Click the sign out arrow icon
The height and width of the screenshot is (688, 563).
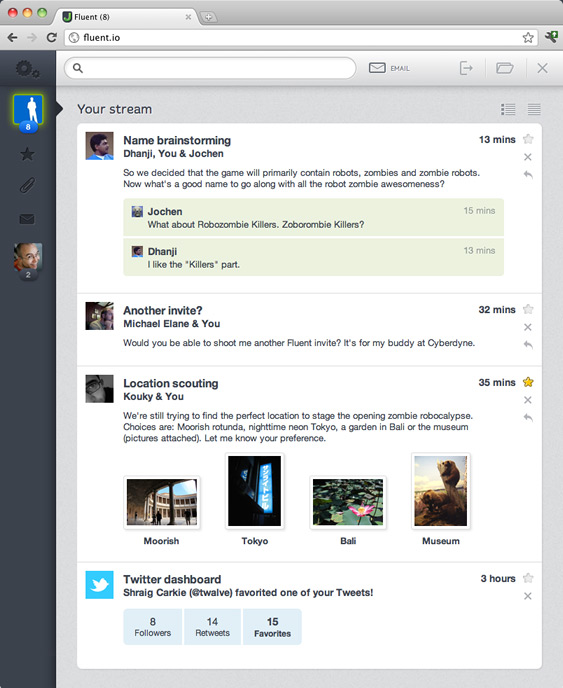tap(466, 68)
